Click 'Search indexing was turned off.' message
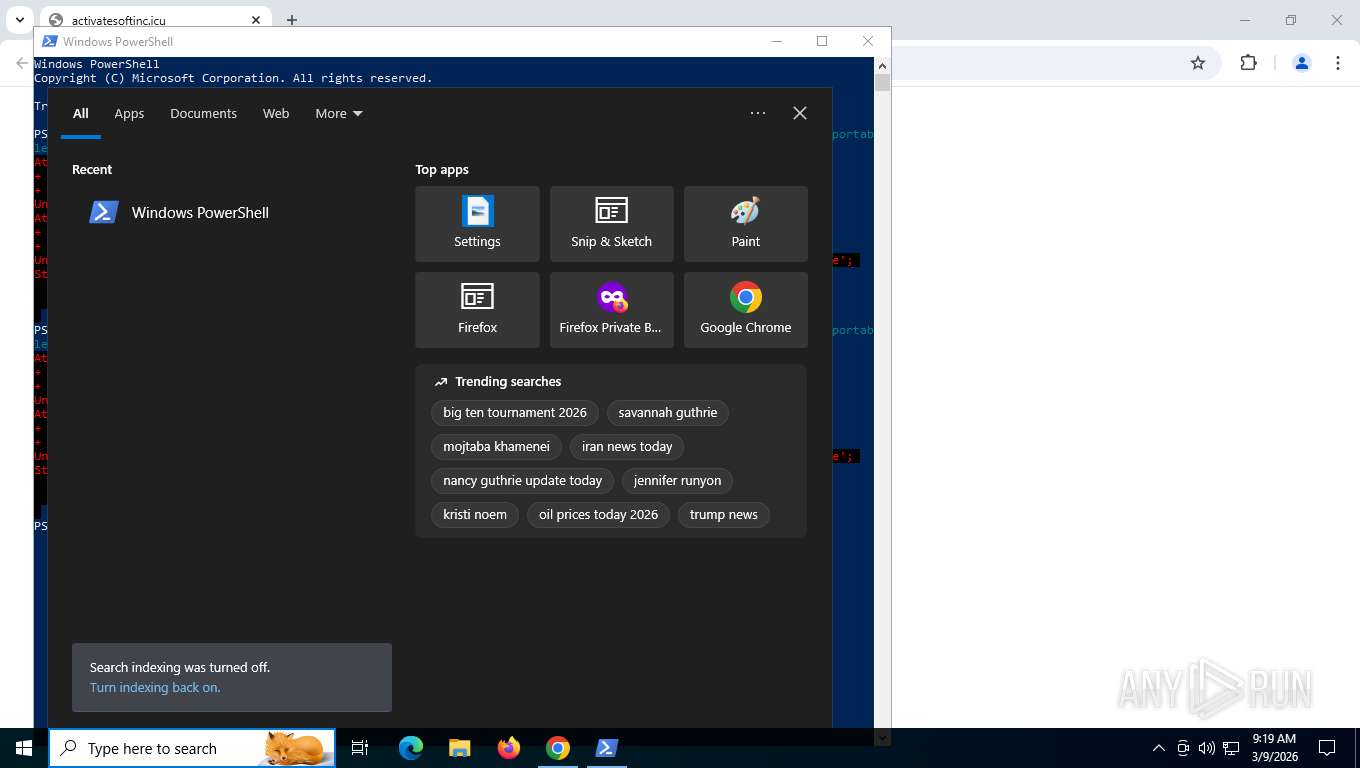The width and height of the screenshot is (1360, 768). [x=180, y=667]
